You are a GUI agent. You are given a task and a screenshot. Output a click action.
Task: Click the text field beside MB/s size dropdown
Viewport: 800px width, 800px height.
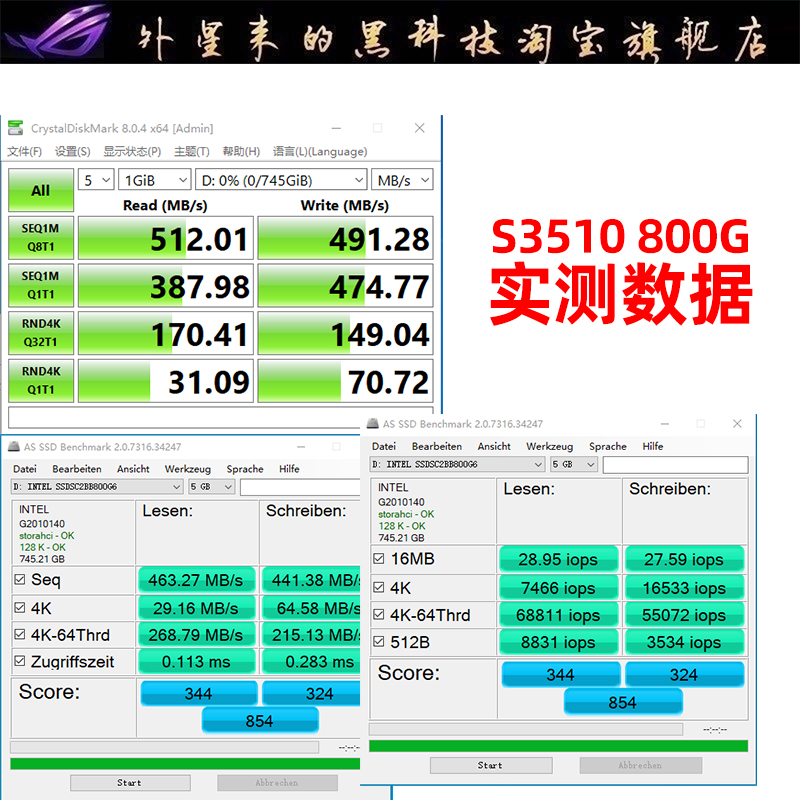(300, 487)
